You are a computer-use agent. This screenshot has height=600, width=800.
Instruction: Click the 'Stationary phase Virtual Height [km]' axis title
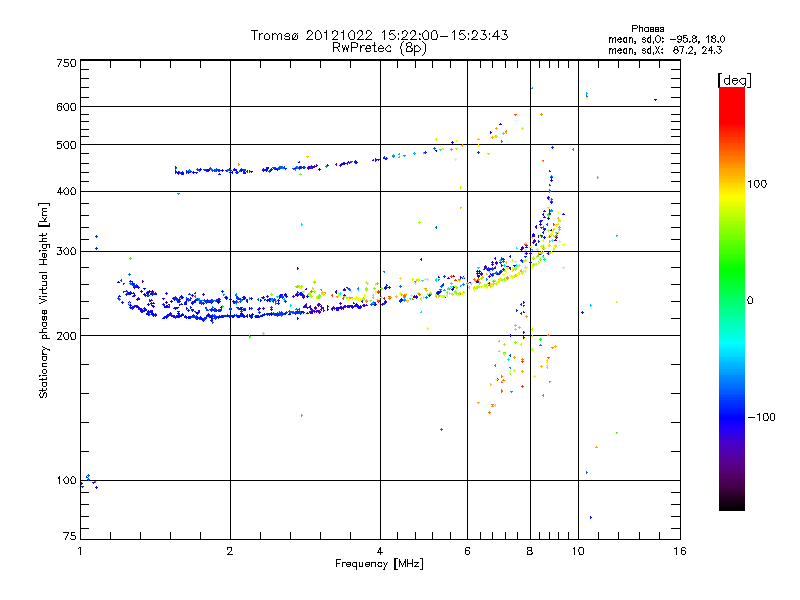(x=44, y=300)
